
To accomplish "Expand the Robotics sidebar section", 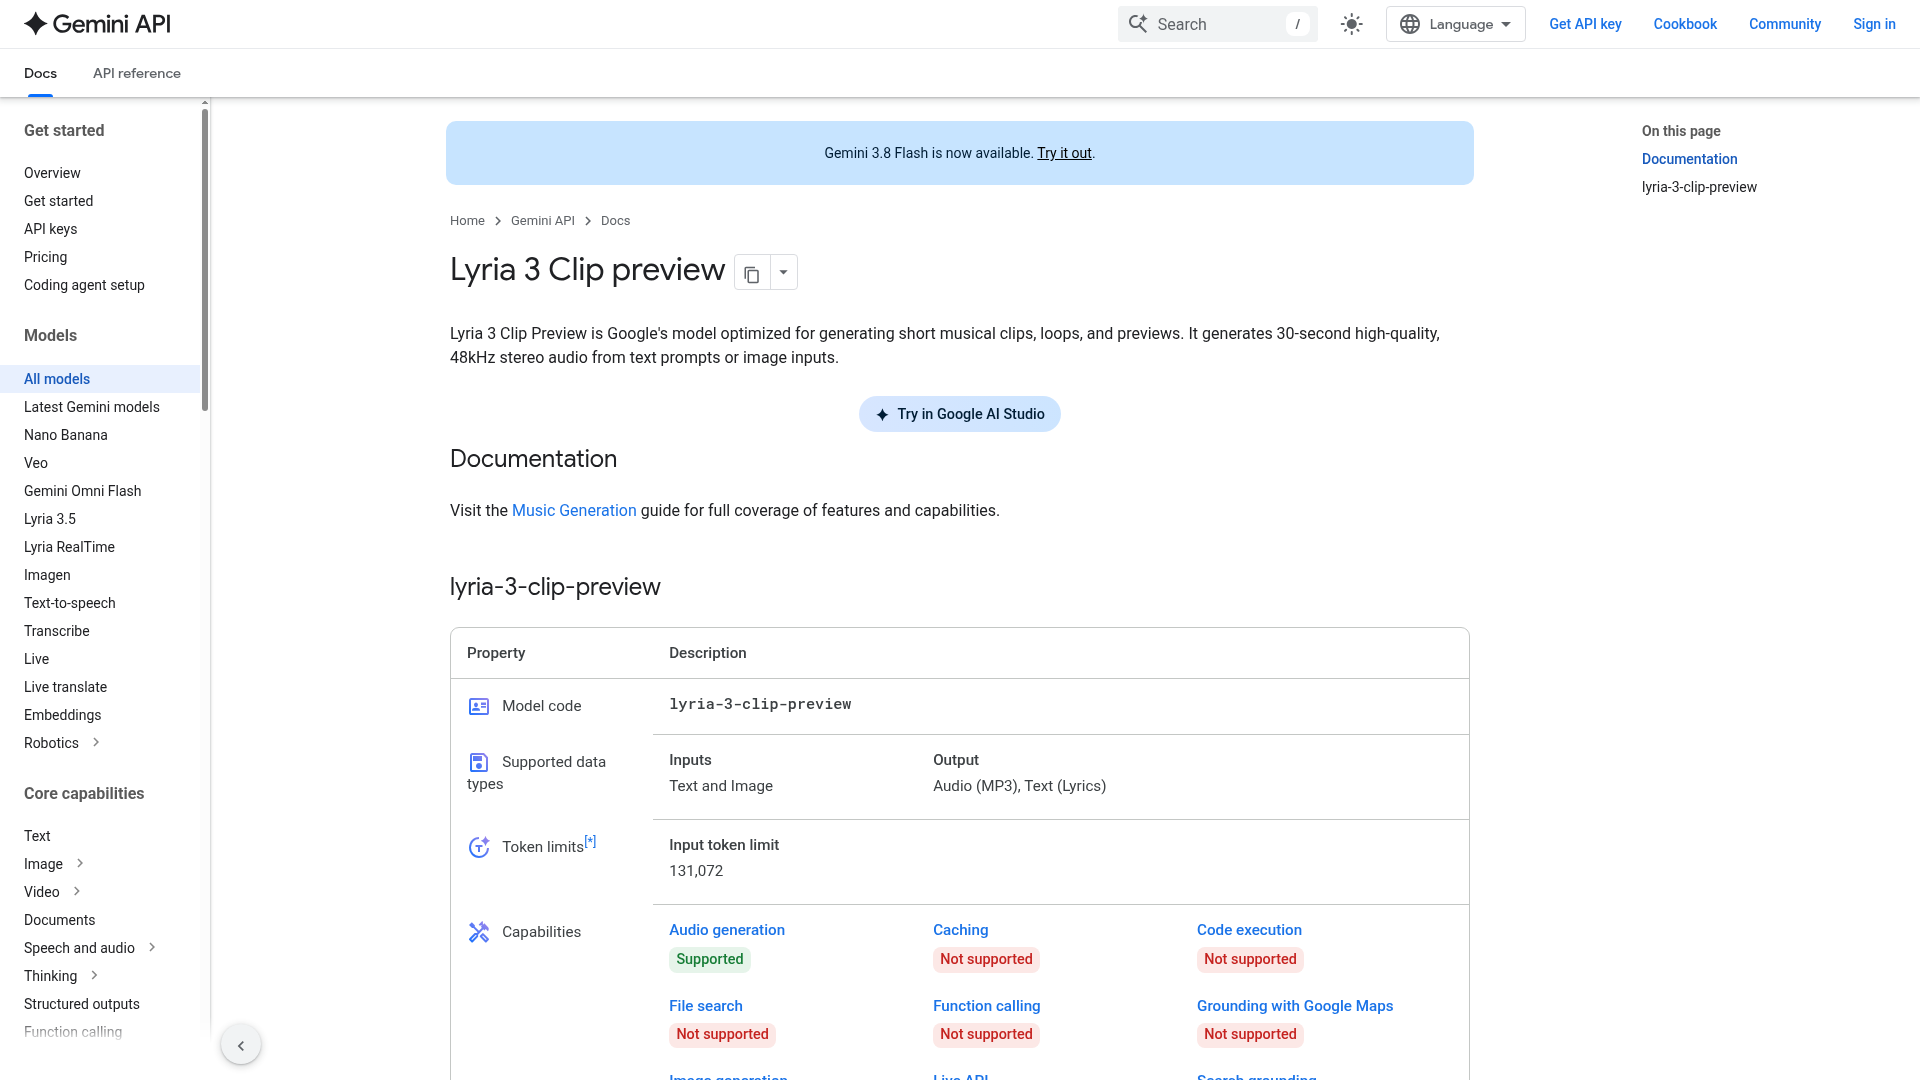I will [x=96, y=742].
